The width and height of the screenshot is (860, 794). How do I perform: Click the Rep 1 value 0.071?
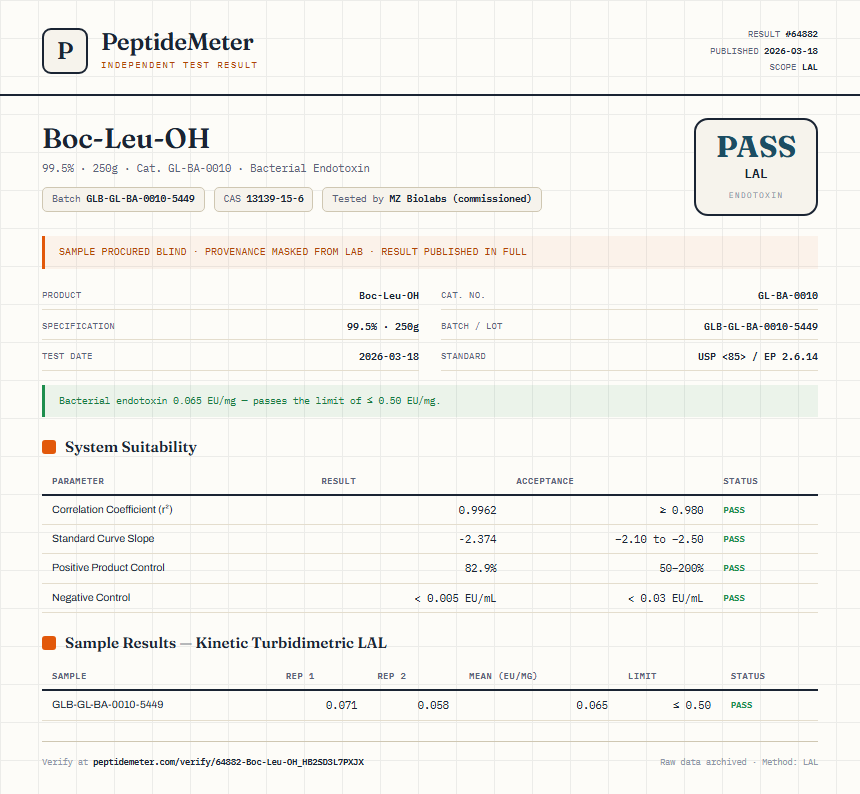[x=341, y=705]
